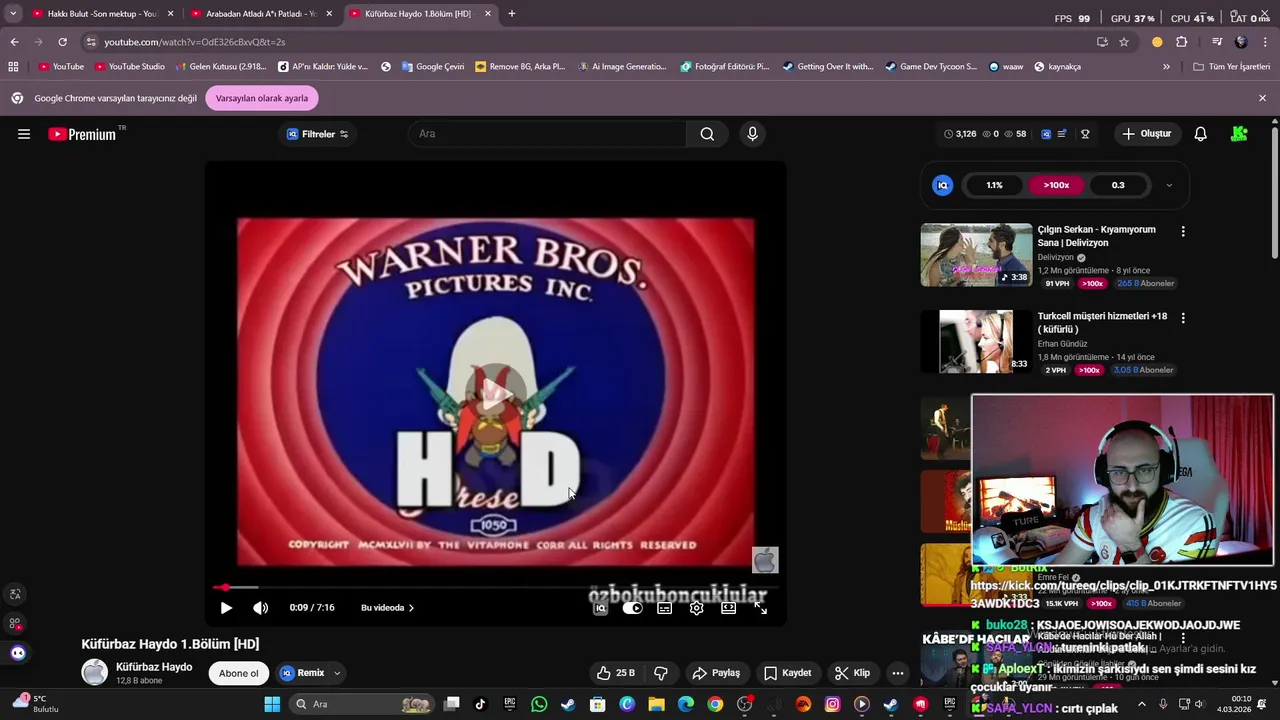Image resolution: width=1280 pixels, height=720 pixels.
Task: Open a new browser tab
Action: [x=512, y=14]
